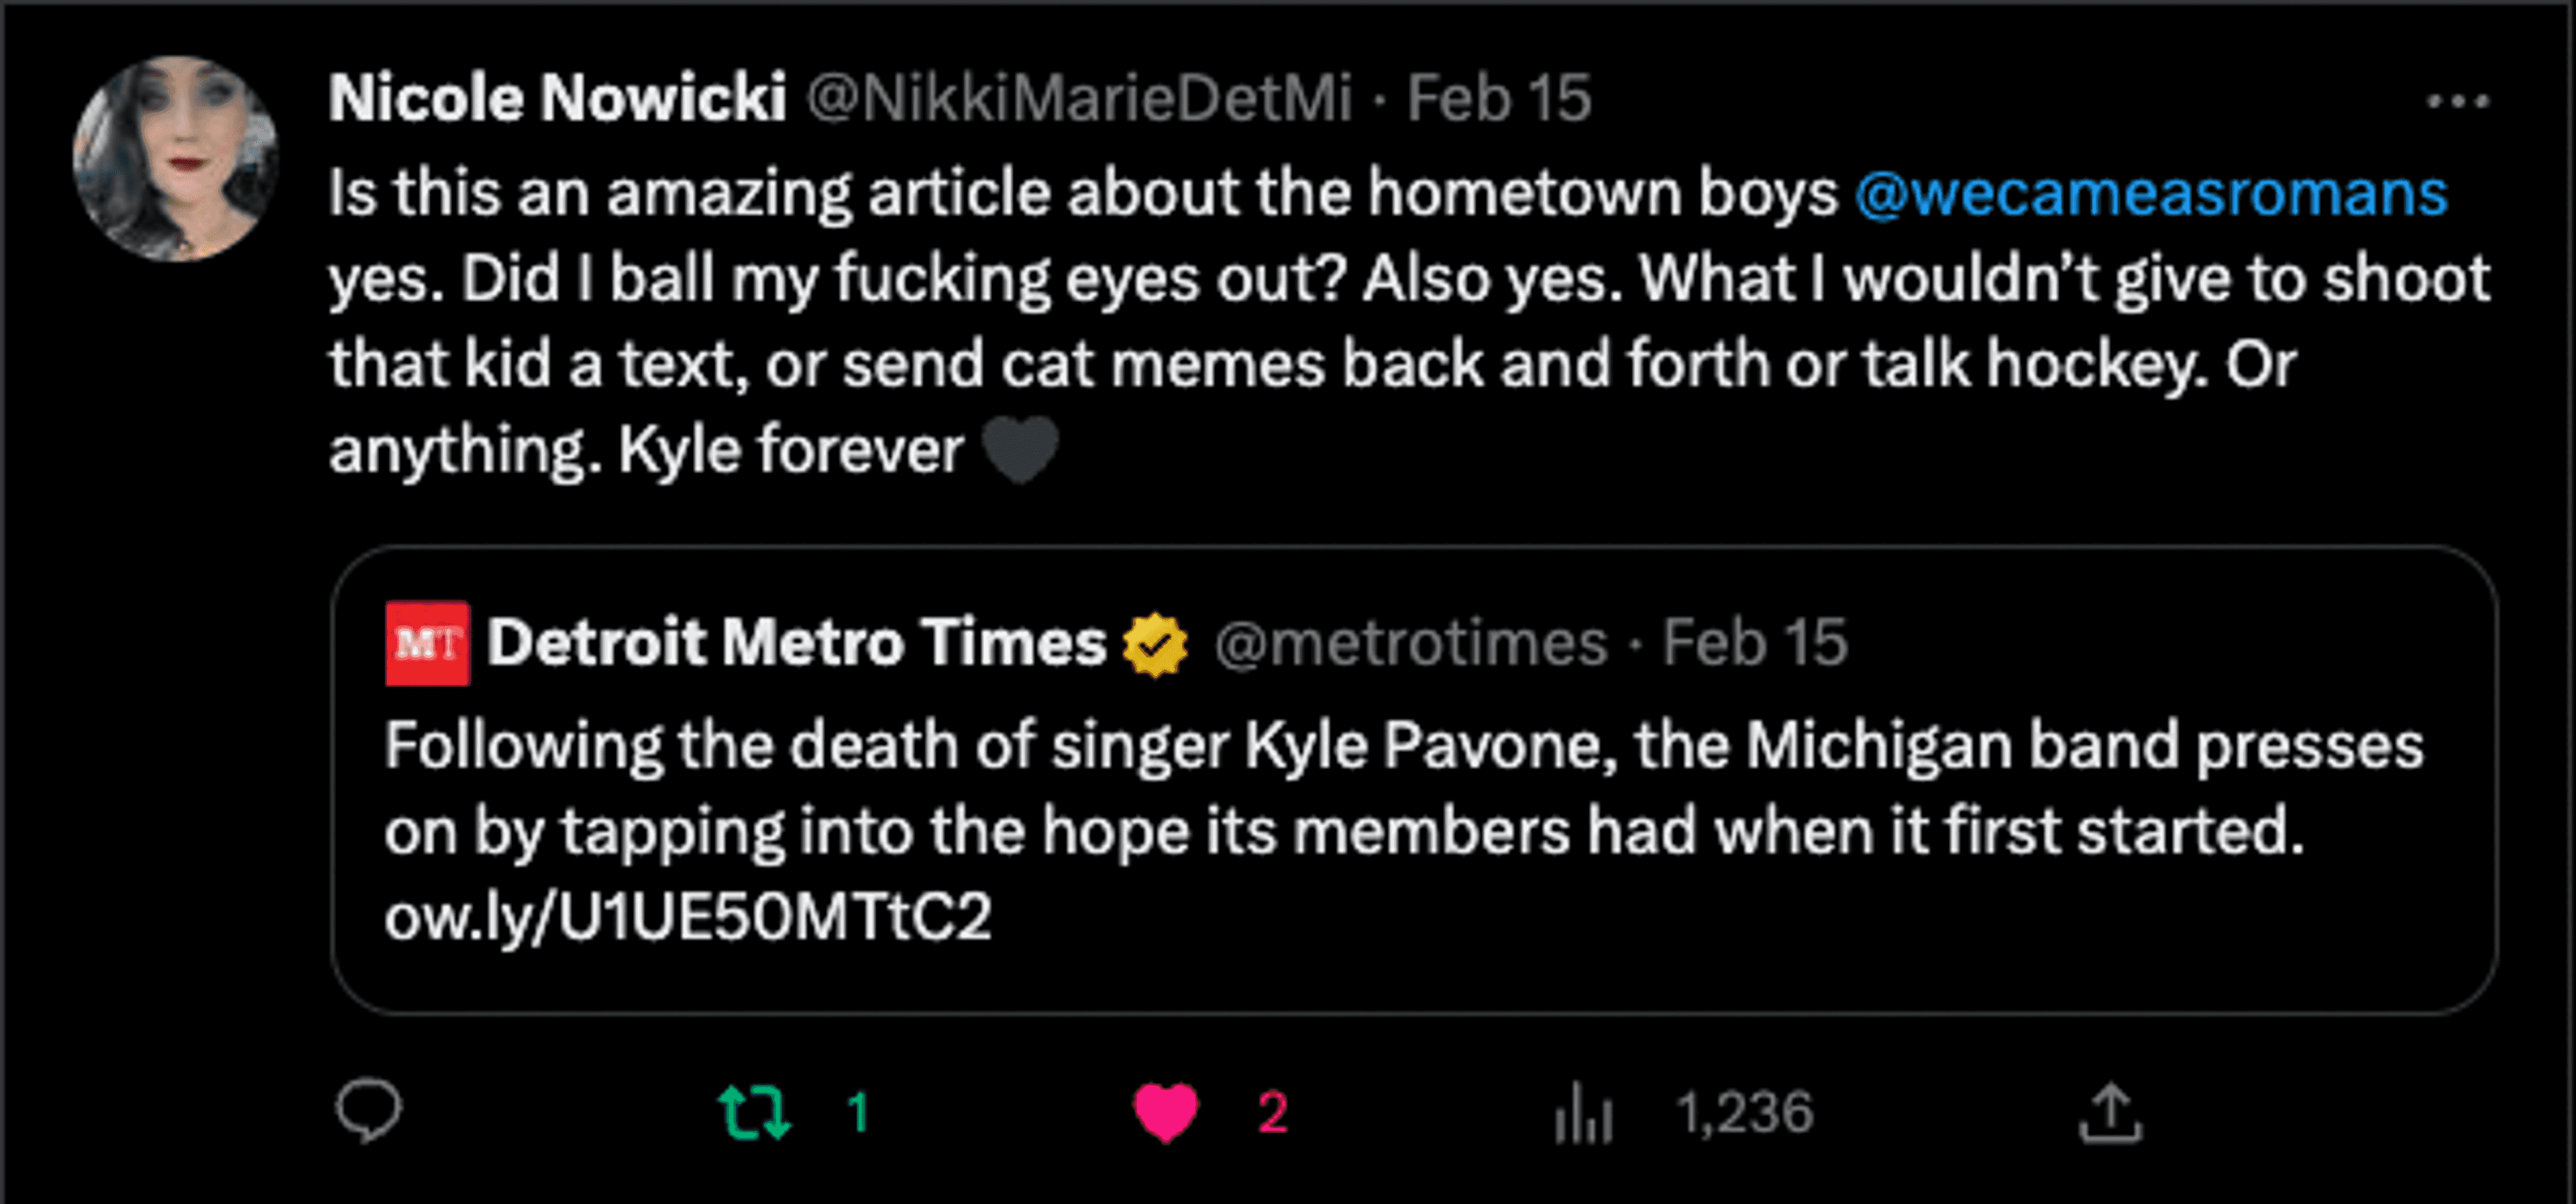Click the 1,236 views count
This screenshot has height=1204, width=2576.
point(1744,1112)
